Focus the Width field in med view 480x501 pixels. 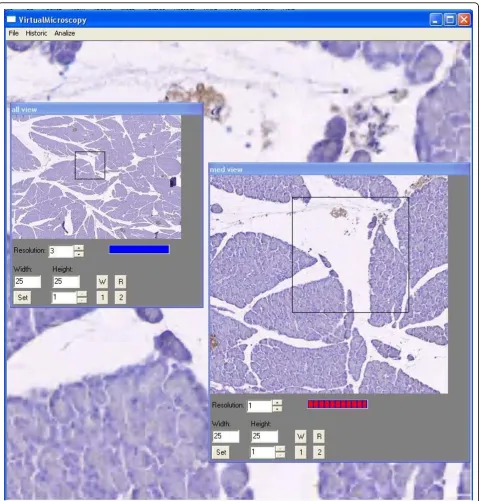[x=226, y=436]
